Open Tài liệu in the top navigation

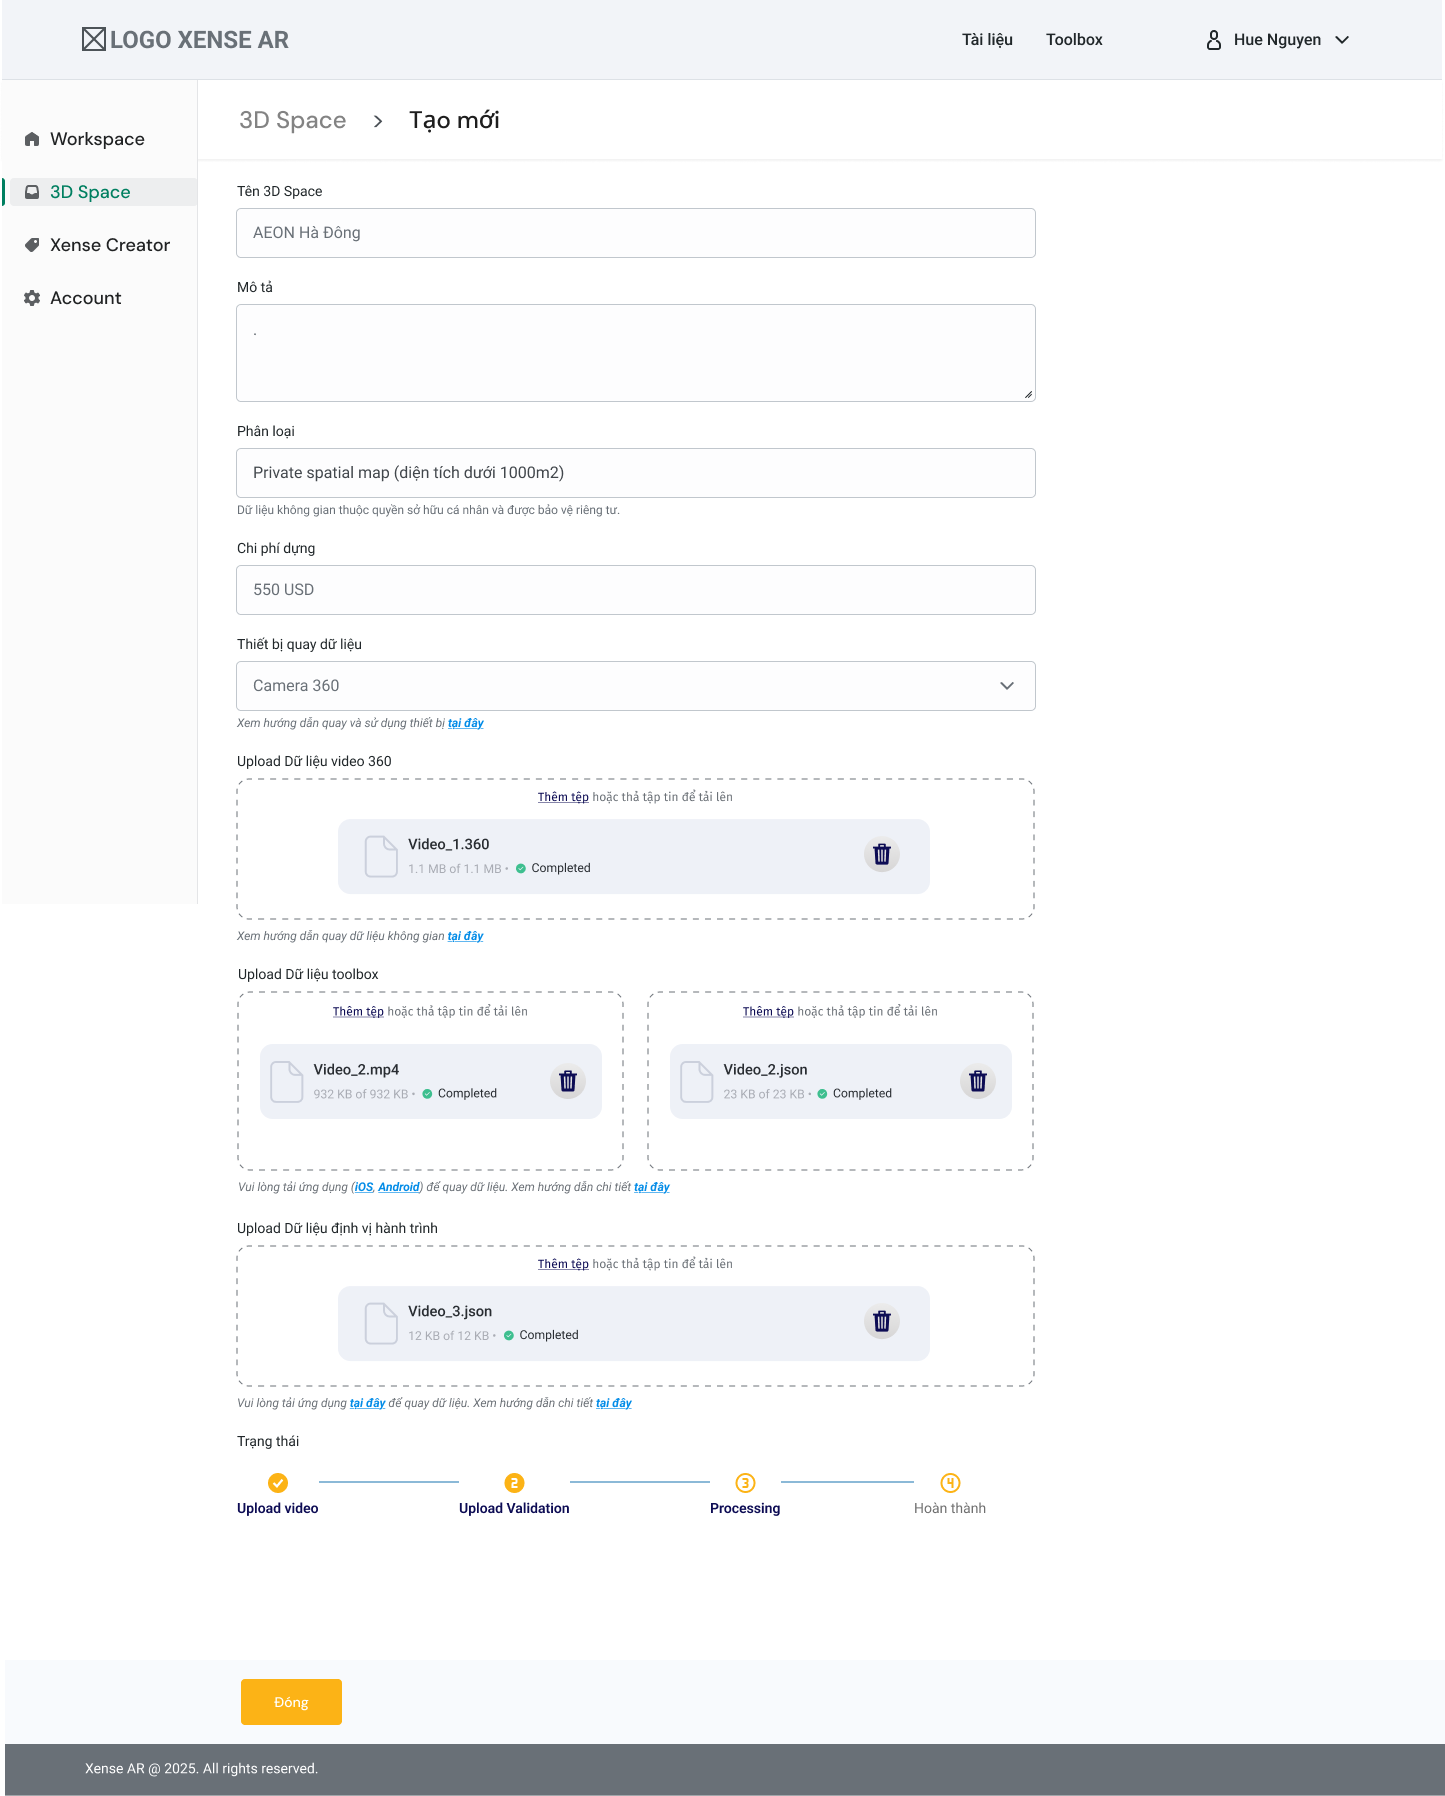tap(987, 40)
